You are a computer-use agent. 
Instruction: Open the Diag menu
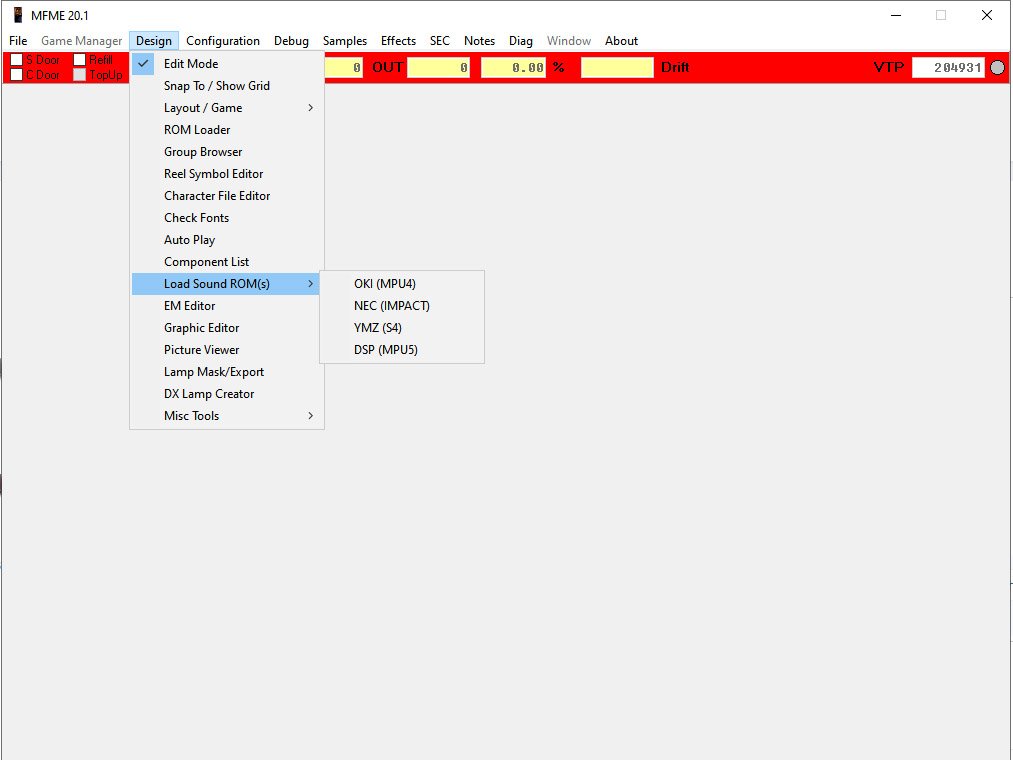click(x=521, y=41)
